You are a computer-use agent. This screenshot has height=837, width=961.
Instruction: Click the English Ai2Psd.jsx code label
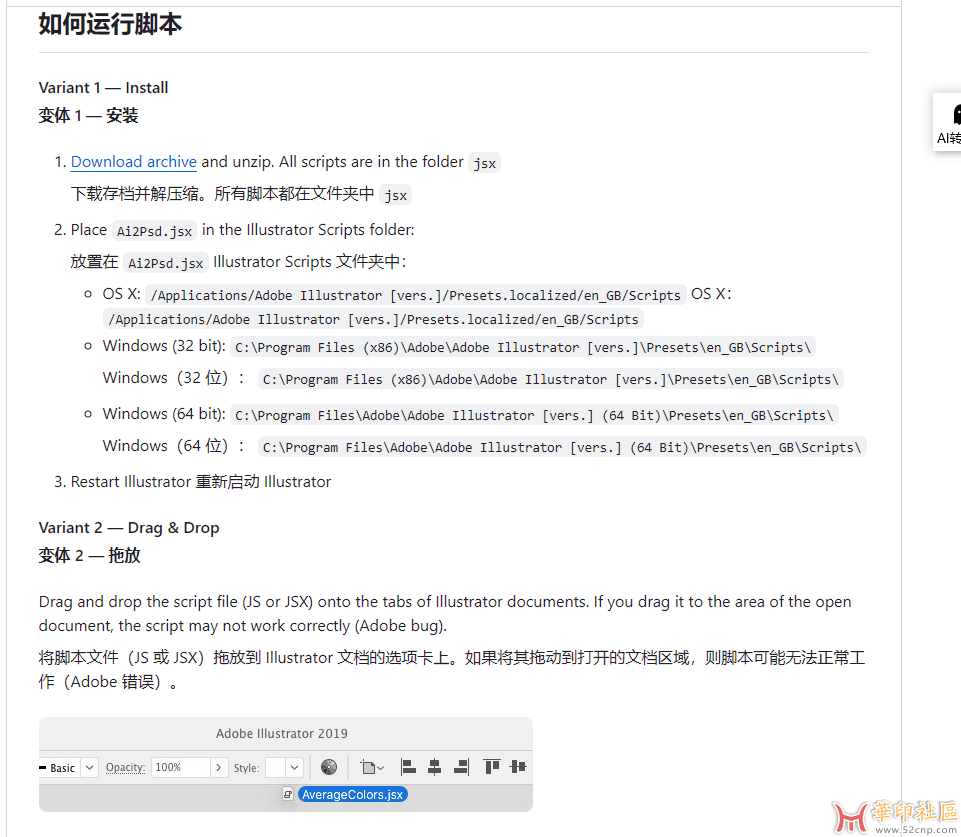[x=154, y=231]
